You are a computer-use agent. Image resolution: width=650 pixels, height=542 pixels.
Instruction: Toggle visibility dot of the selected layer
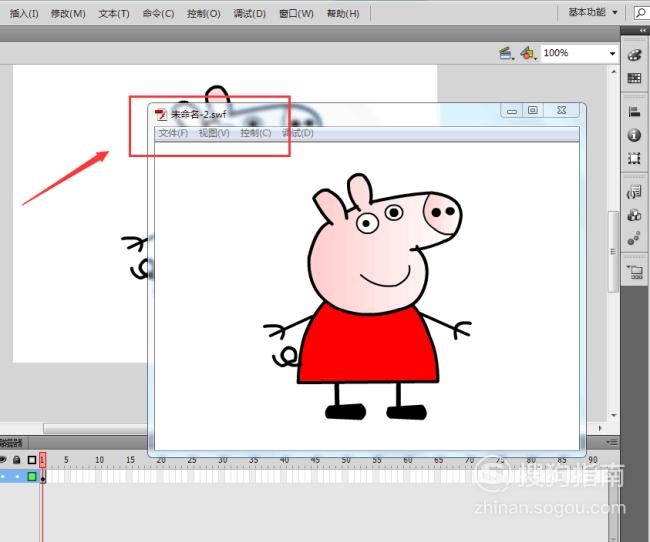(x=3, y=476)
